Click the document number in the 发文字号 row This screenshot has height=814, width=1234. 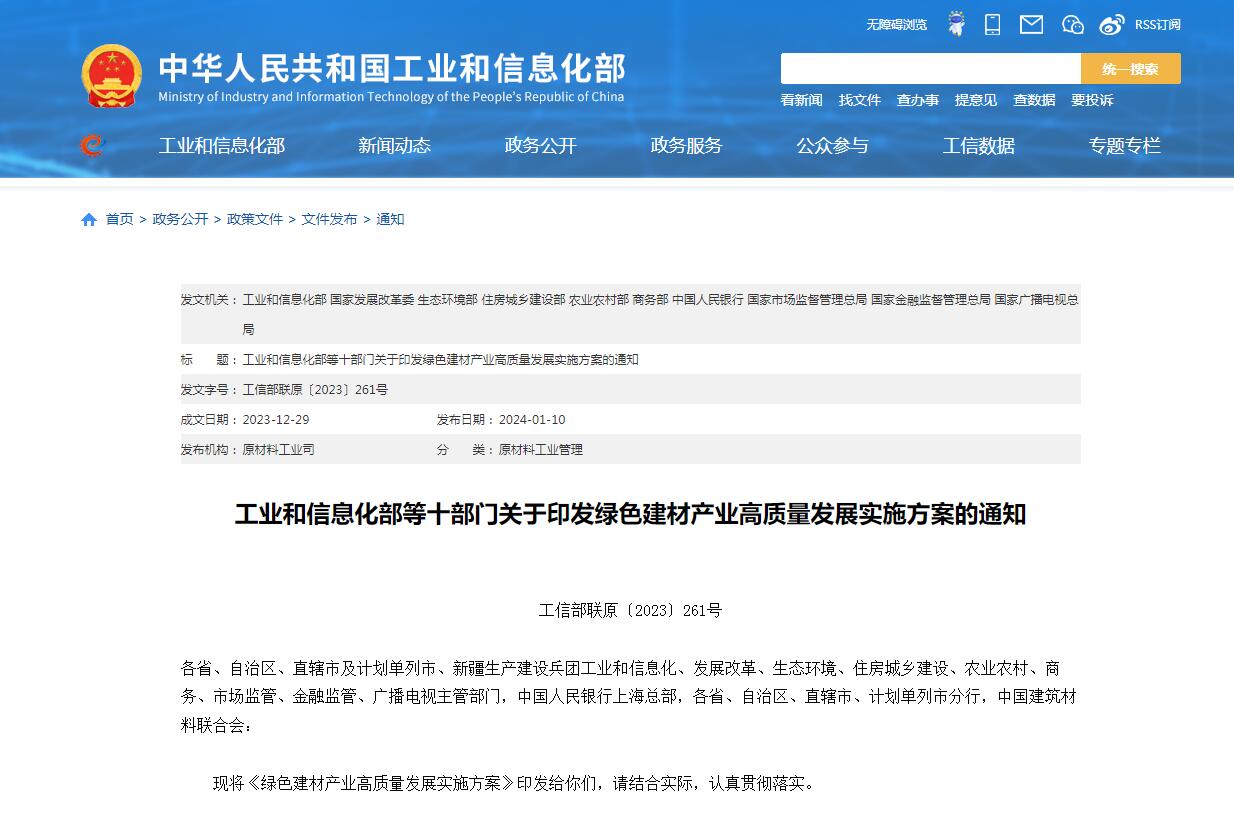(x=315, y=389)
